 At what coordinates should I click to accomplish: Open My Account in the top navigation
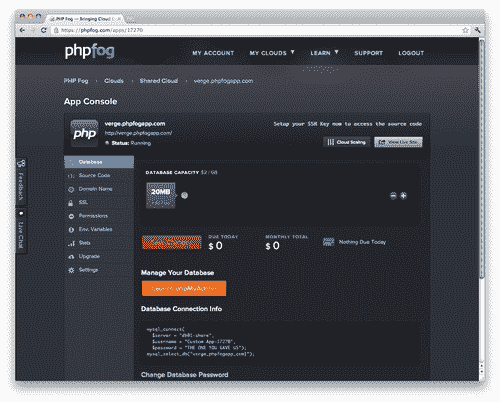point(213,53)
